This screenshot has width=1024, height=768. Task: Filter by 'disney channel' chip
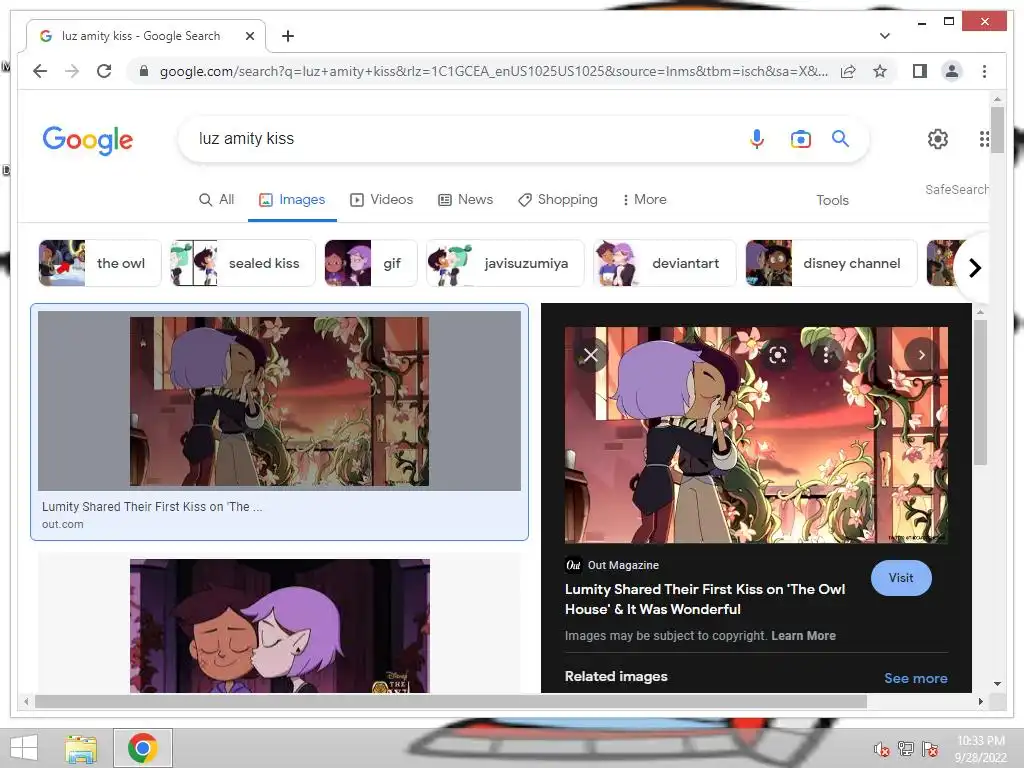(x=831, y=263)
